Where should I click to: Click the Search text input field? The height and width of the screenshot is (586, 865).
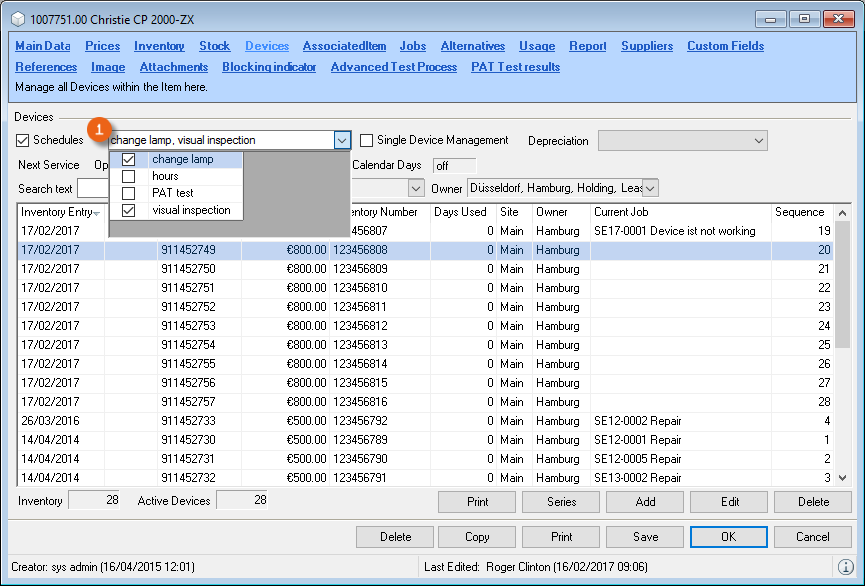[92, 188]
